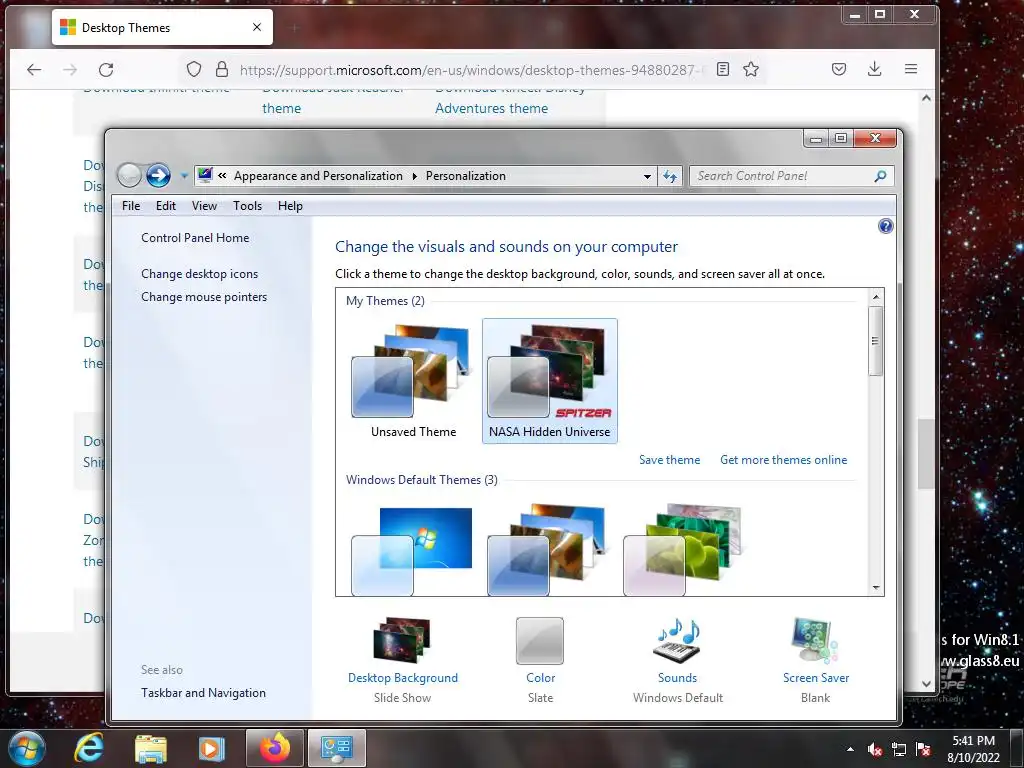The image size is (1024, 768).
Task: Click the search magnifier icon in Control Panel
Action: [x=880, y=176]
